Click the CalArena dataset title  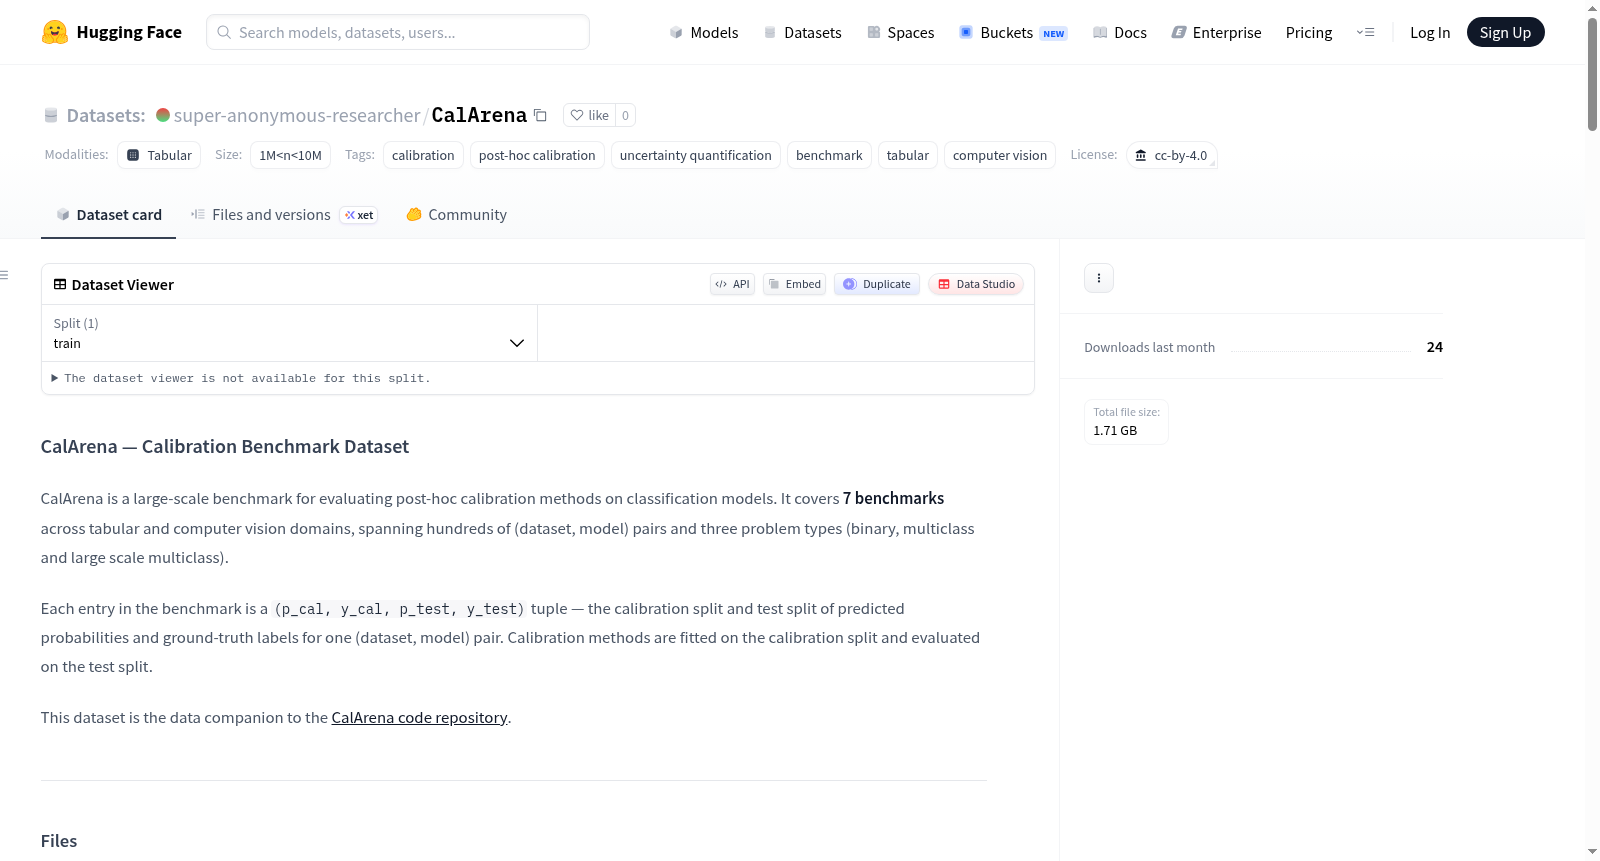click(479, 115)
